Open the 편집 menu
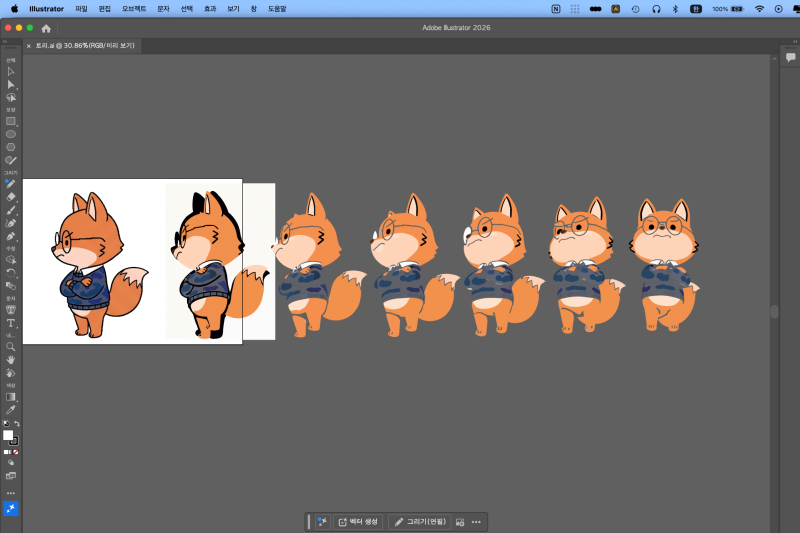The height and width of the screenshot is (533, 800). (x=105, y=9)
